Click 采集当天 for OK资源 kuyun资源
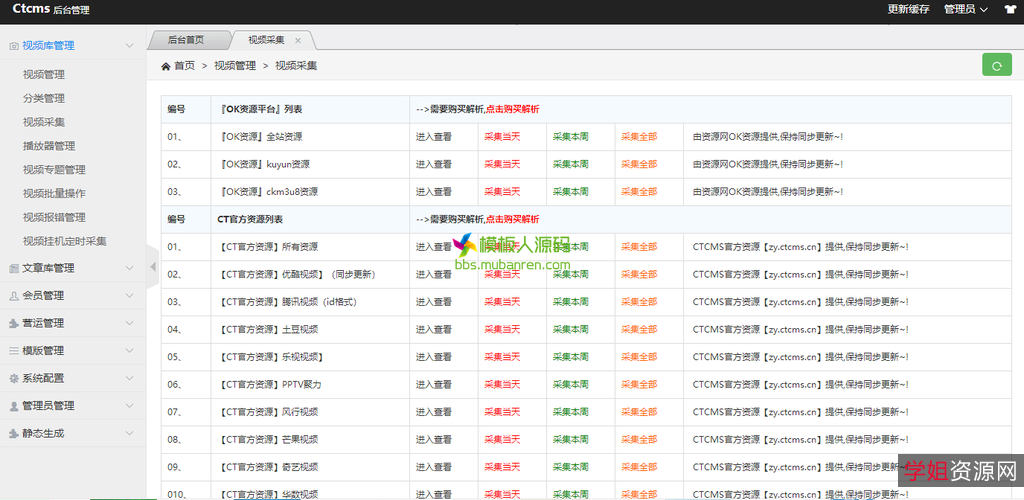This screenshot has width=1024, height=500. (x=502, y=164)
